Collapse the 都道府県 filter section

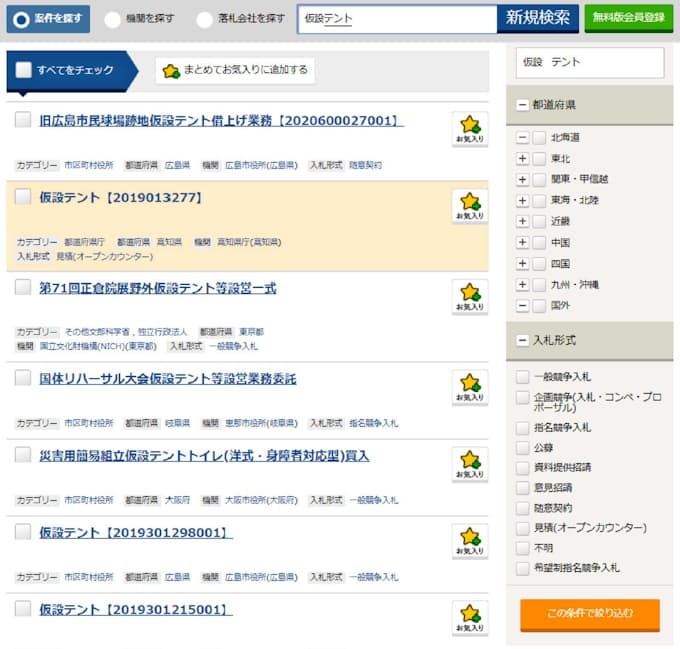point(522,105)
